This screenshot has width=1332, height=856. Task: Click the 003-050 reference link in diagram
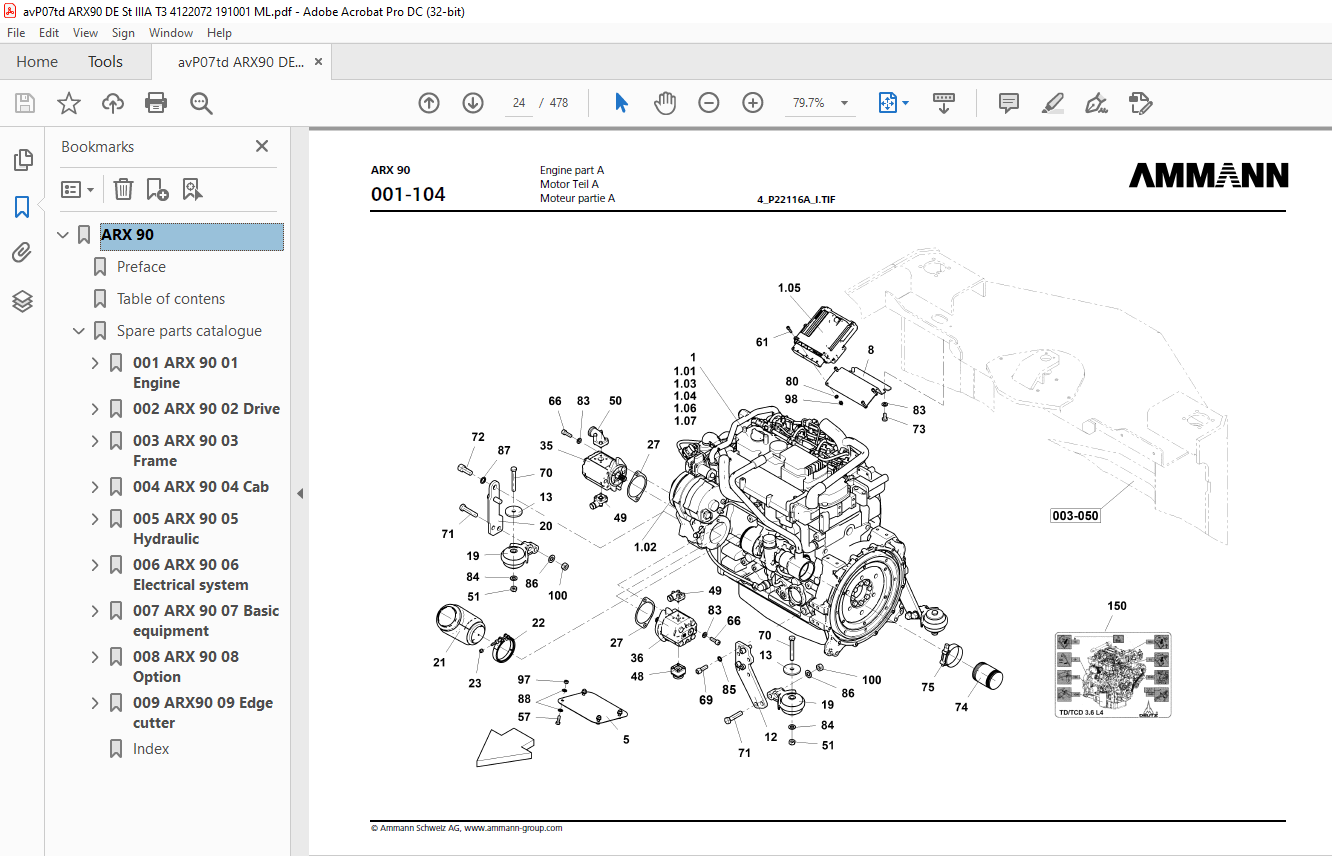coord(1075,516)
